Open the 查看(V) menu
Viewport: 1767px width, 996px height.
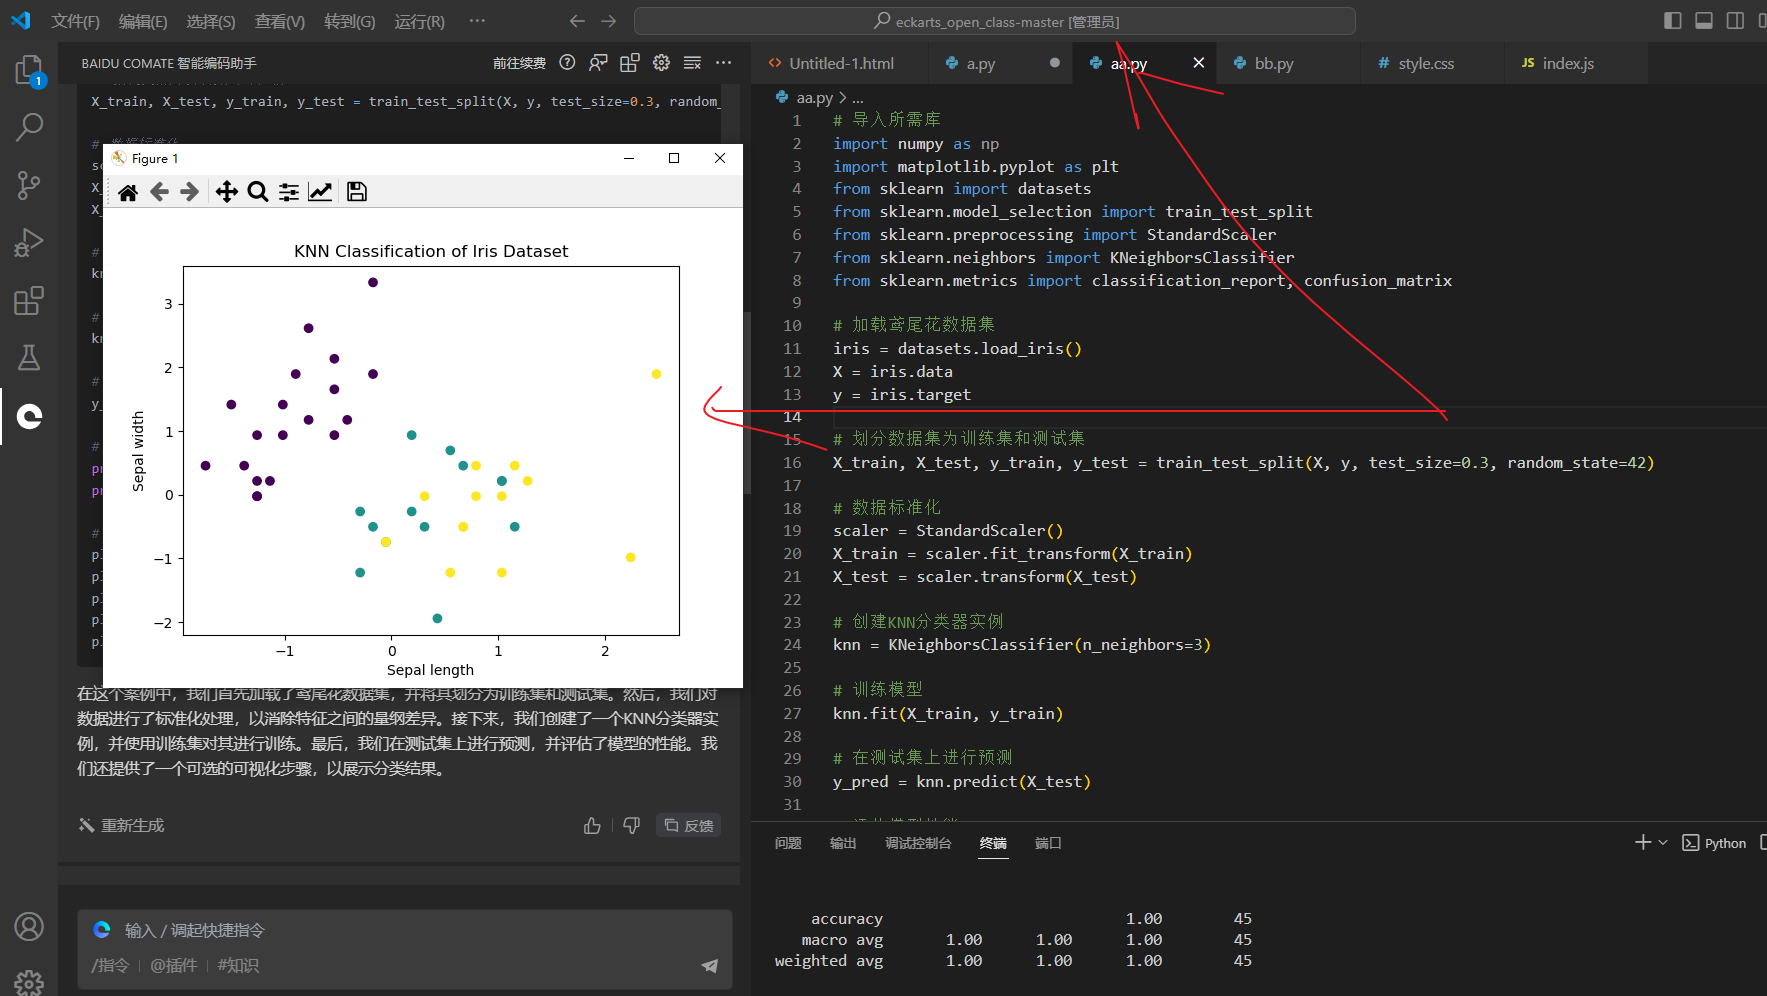[280, 21]
